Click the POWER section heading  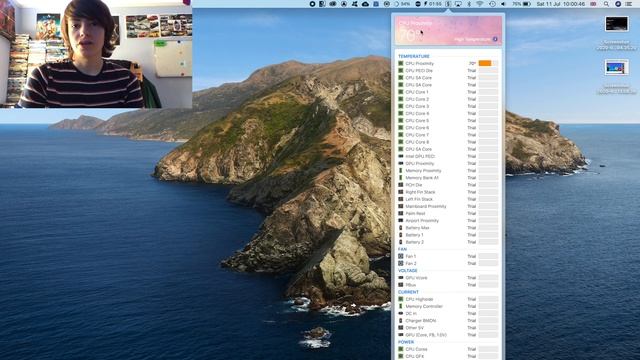click(406, 342)
